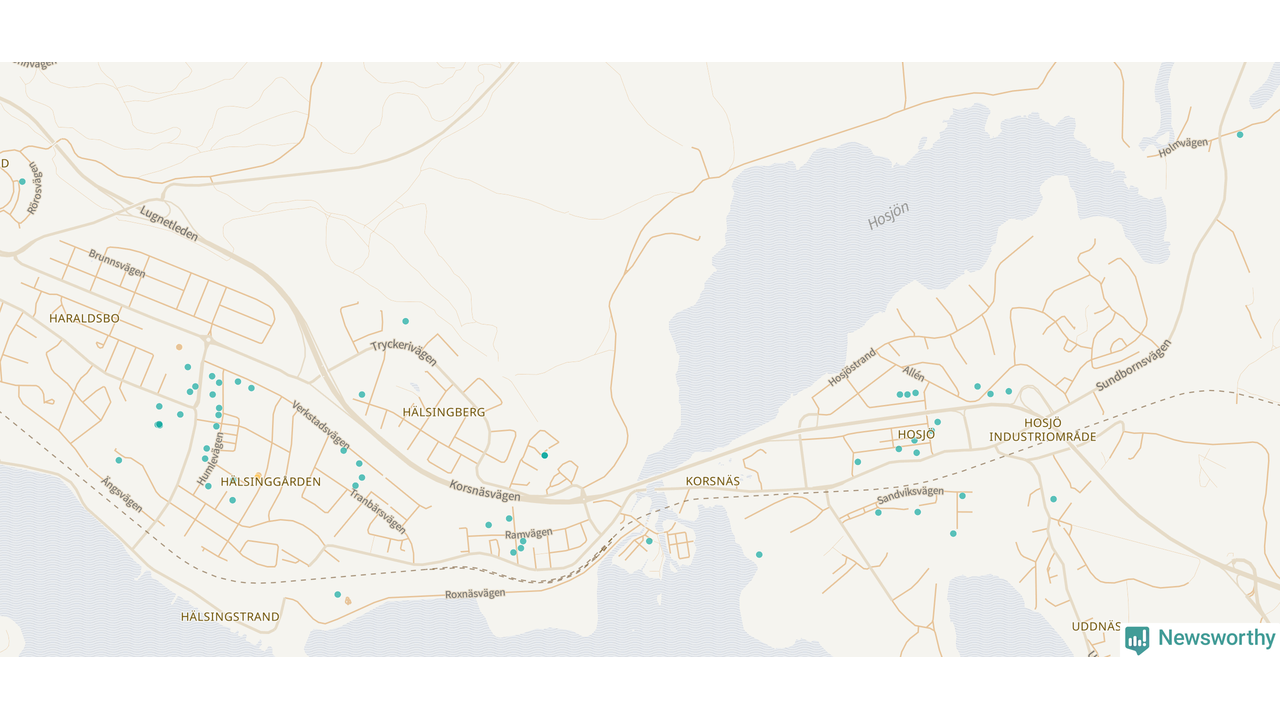Select the Lugnetleden road label
Viewport: 1280px width, 720px height.
click(x=169, y=224)
